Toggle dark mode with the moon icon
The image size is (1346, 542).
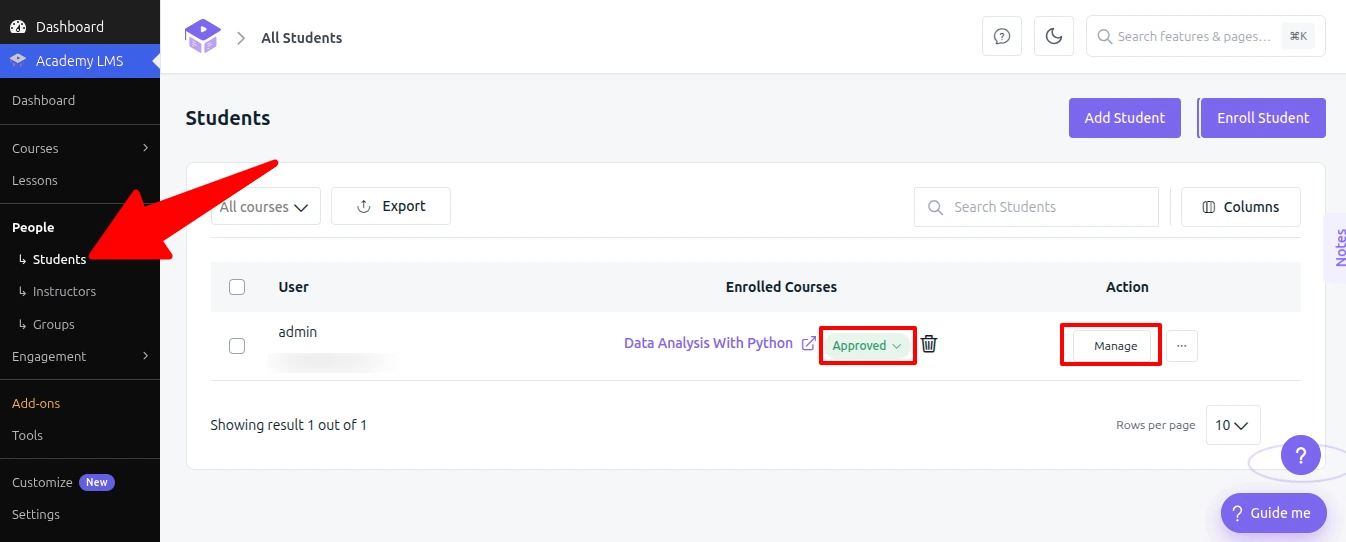[1053, 37]
